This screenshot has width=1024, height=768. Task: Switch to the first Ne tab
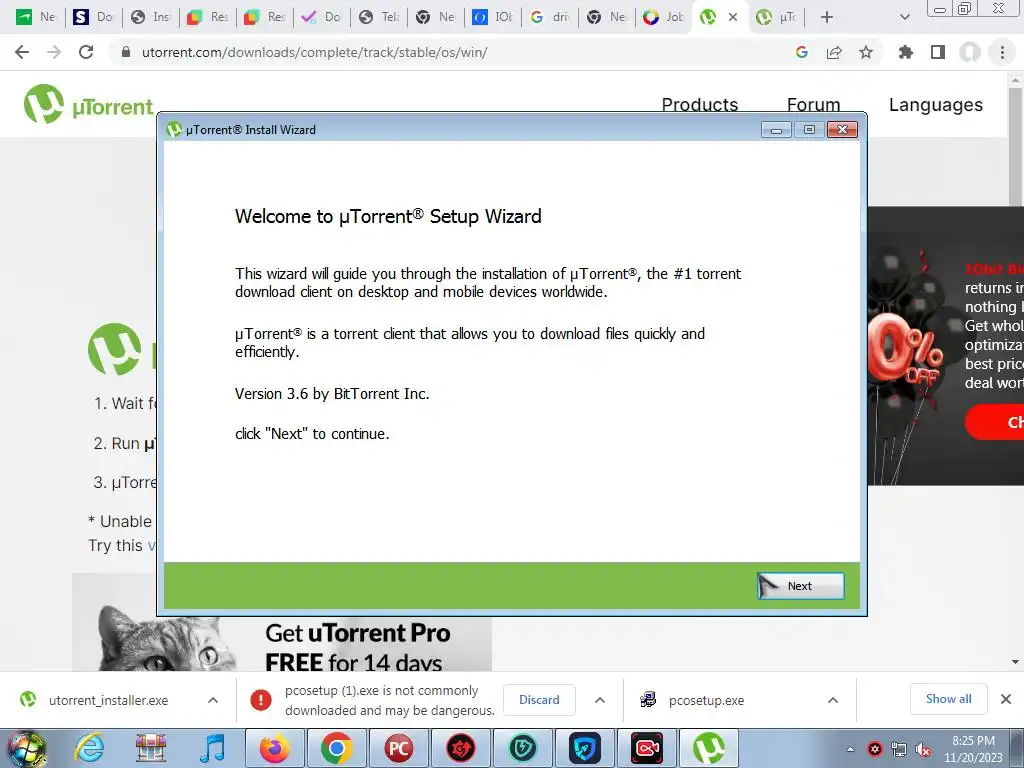point(37,17)
